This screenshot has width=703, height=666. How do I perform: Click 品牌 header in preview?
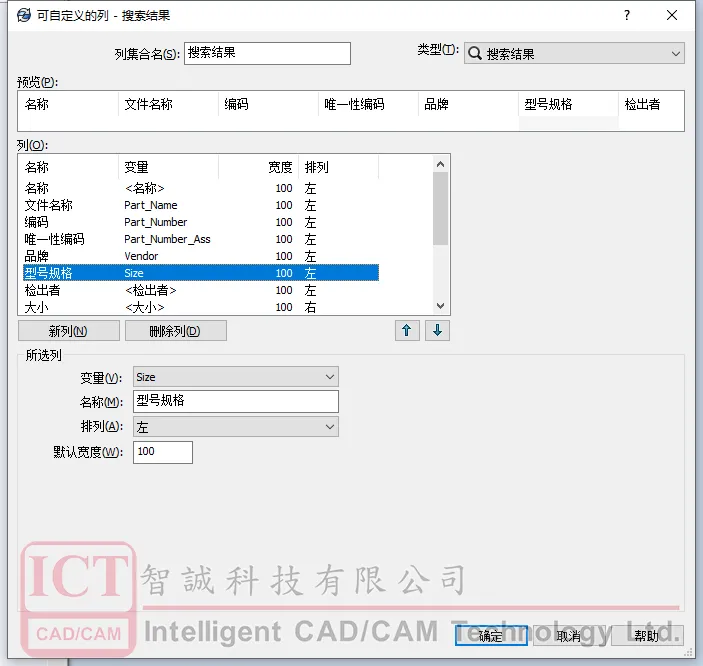coord(469,104)
